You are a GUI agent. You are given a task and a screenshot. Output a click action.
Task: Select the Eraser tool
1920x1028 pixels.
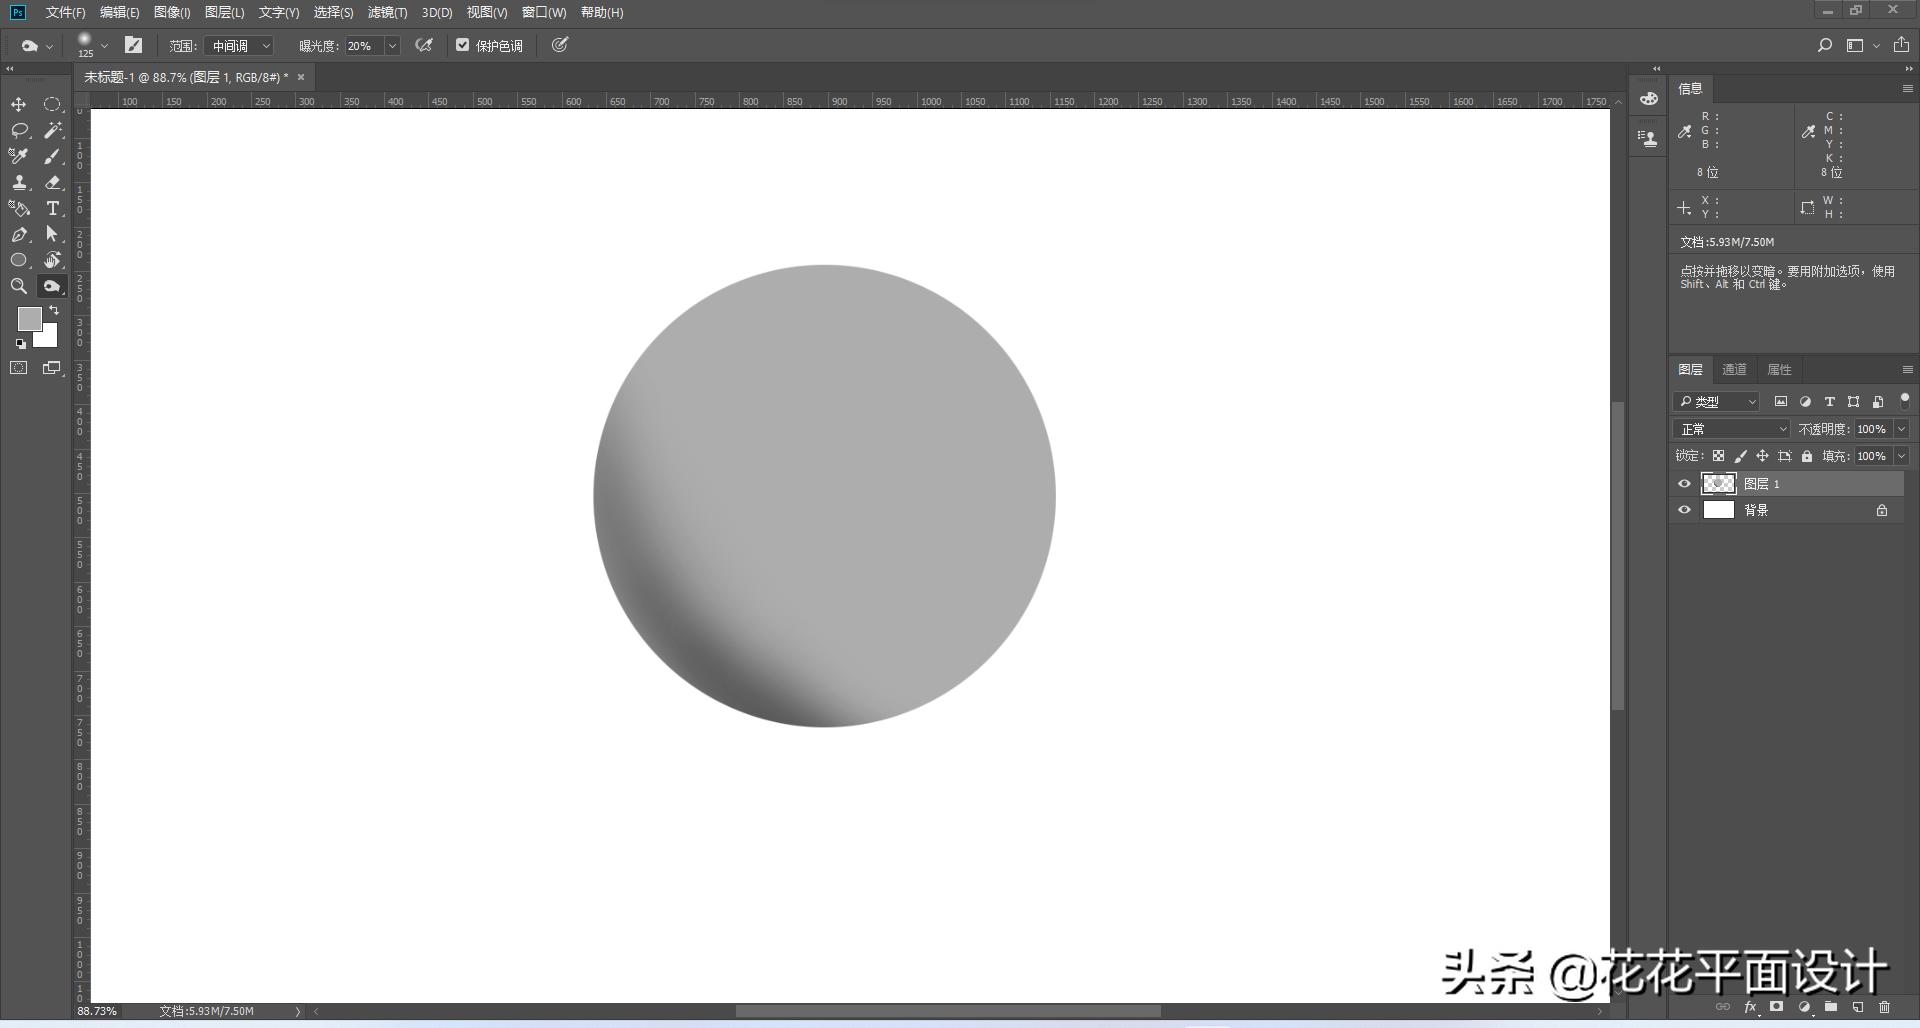coord(52,183)
